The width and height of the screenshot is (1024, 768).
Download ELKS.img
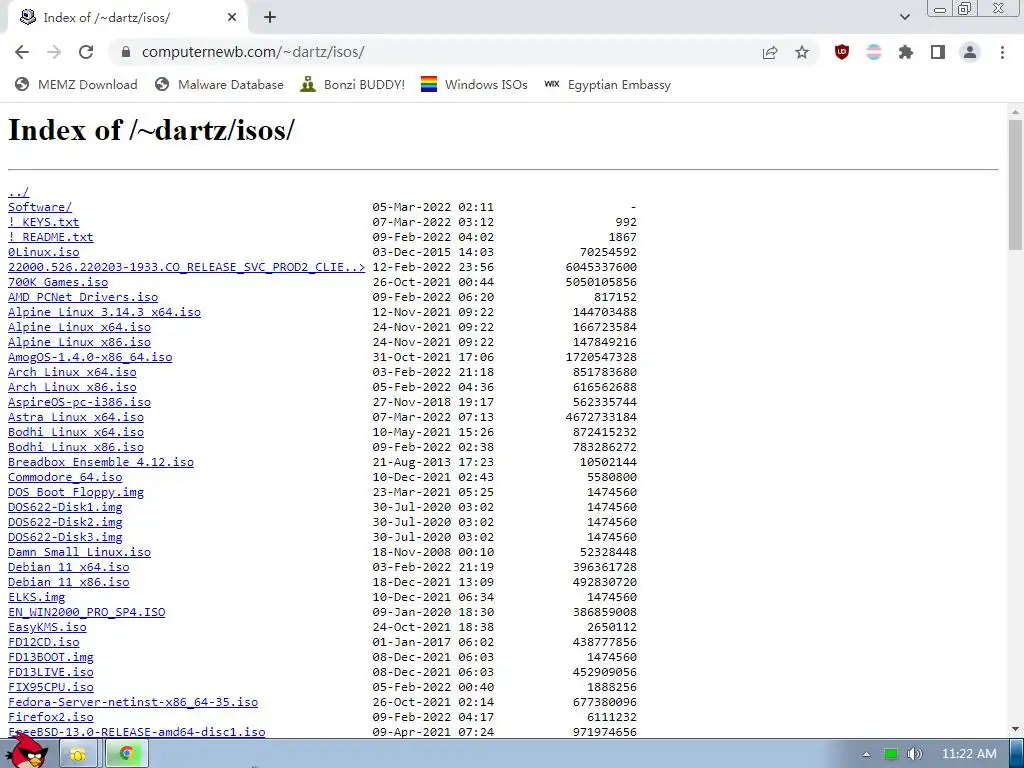click(37, 598)
